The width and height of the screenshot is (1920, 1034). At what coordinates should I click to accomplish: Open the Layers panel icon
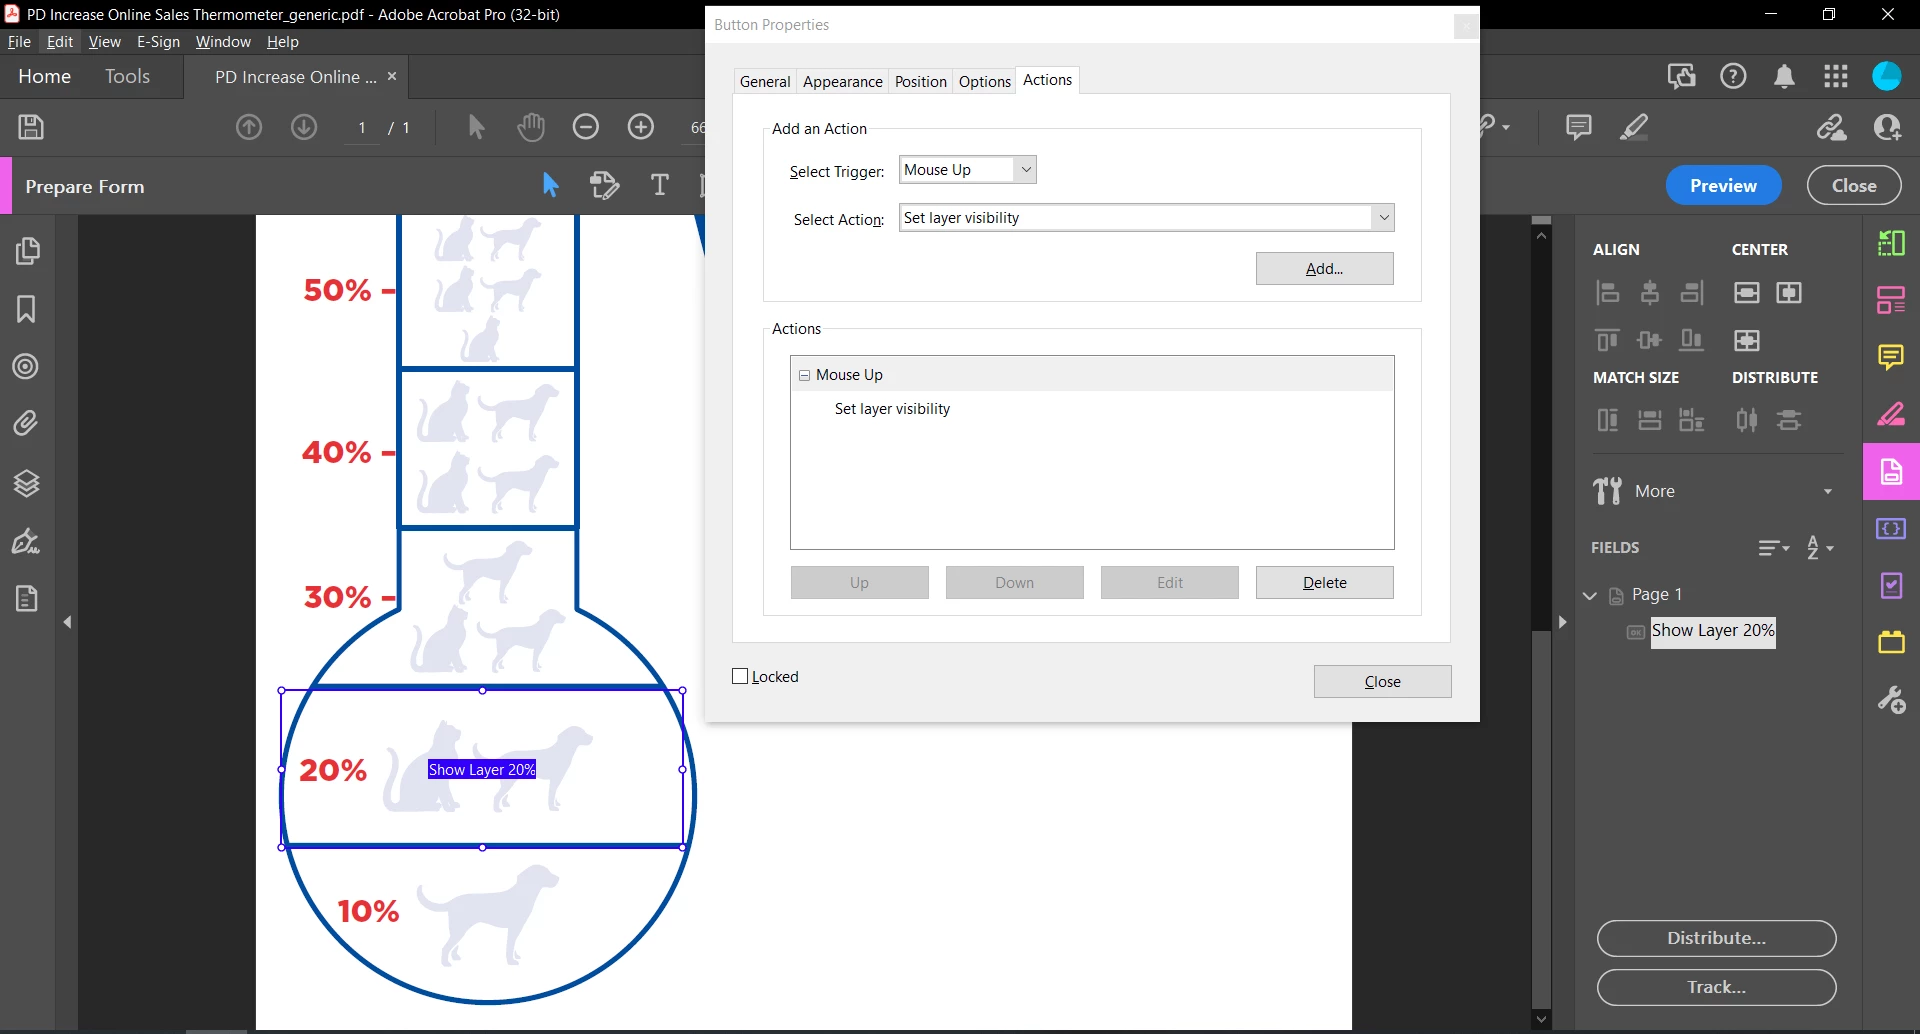tap(27, 483)
